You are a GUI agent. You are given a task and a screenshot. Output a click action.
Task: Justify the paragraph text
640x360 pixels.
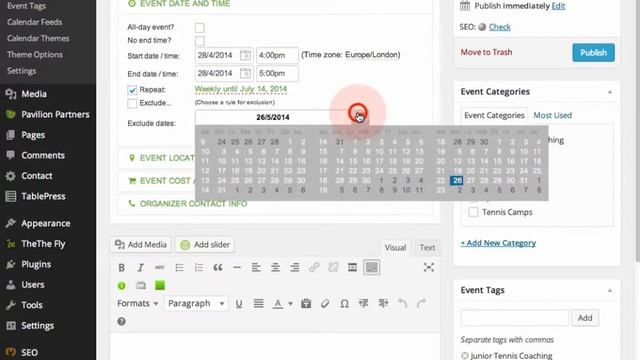pos(258,304)
